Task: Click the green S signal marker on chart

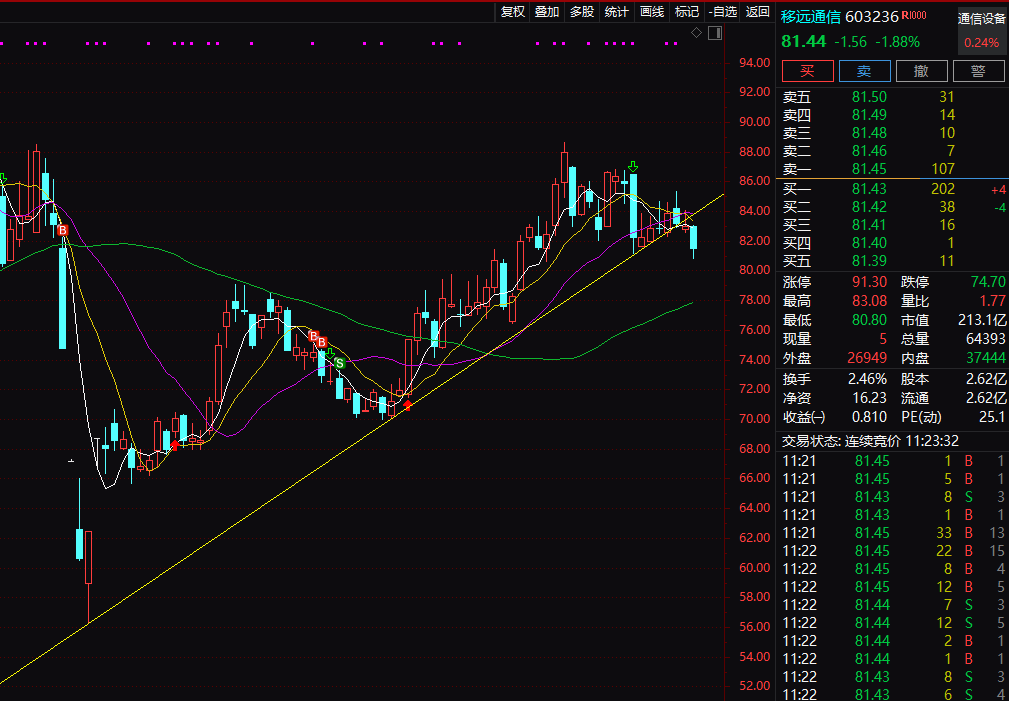Action: pos(339,362)
